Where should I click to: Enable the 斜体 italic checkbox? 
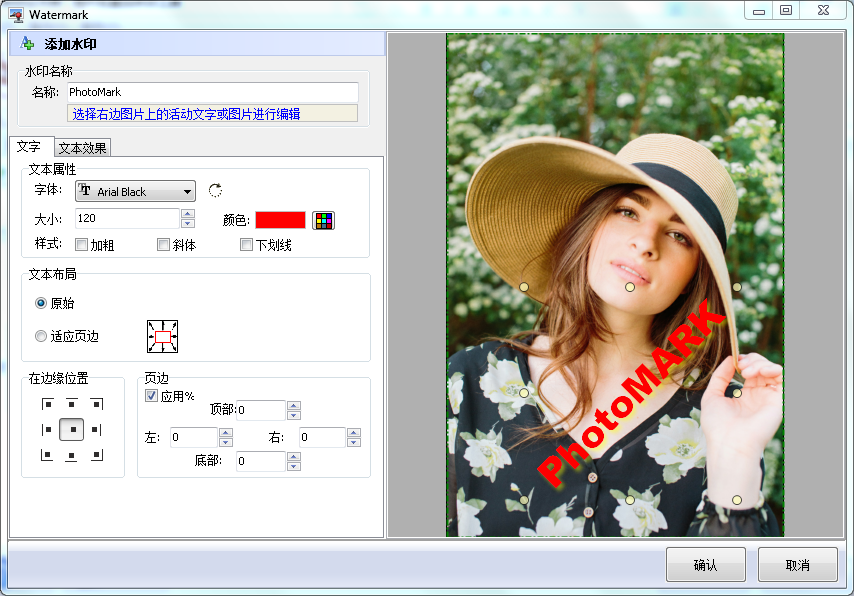pos(164,245)
